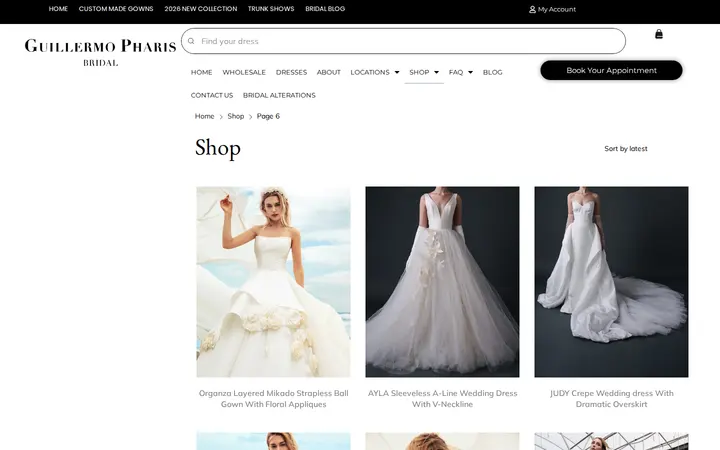Viewport: 720px width, 450px height.
Task: Open JUDY Crepe wedding dress image
Action: [x=611, y=281]
